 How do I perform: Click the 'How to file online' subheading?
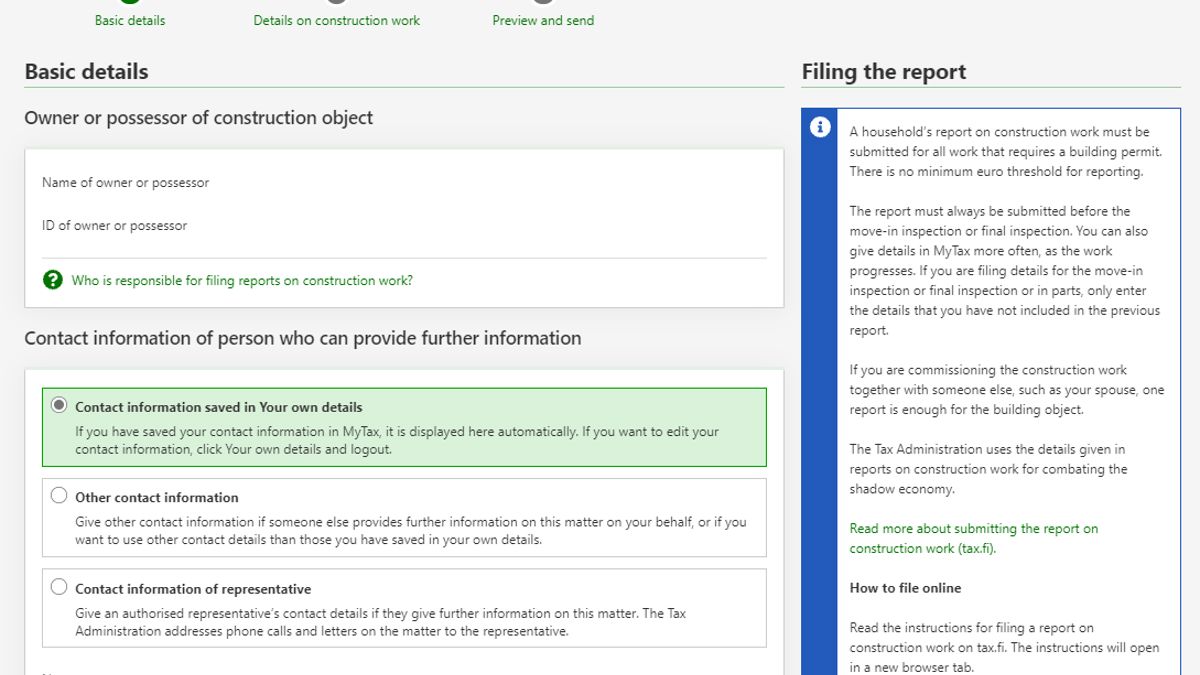coord(905,588)
